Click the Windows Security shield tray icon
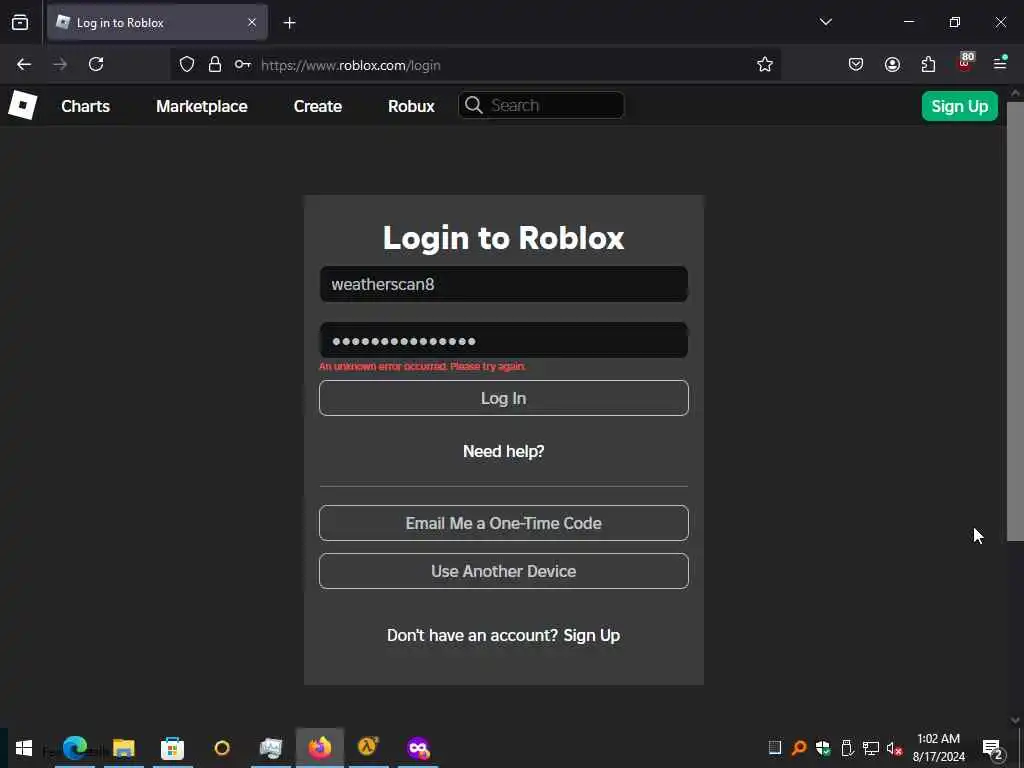The image size is (1024, 768). pos(823,748)
